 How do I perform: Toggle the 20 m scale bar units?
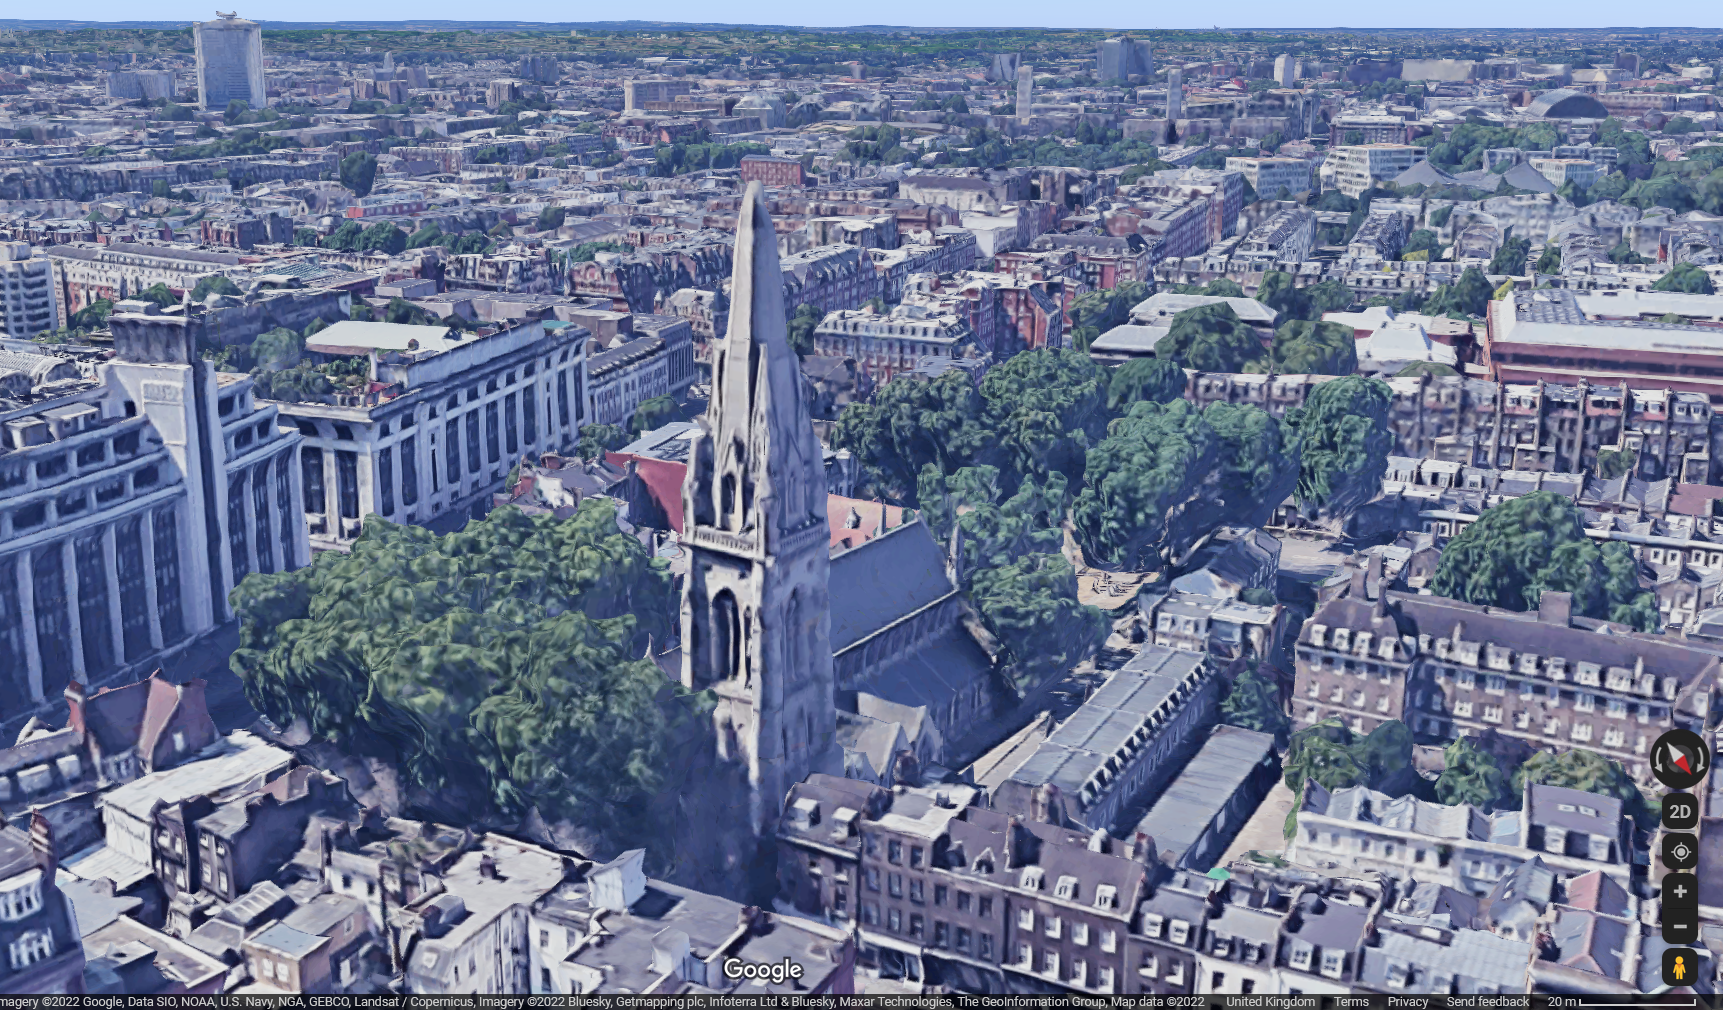point(1621,1002)
